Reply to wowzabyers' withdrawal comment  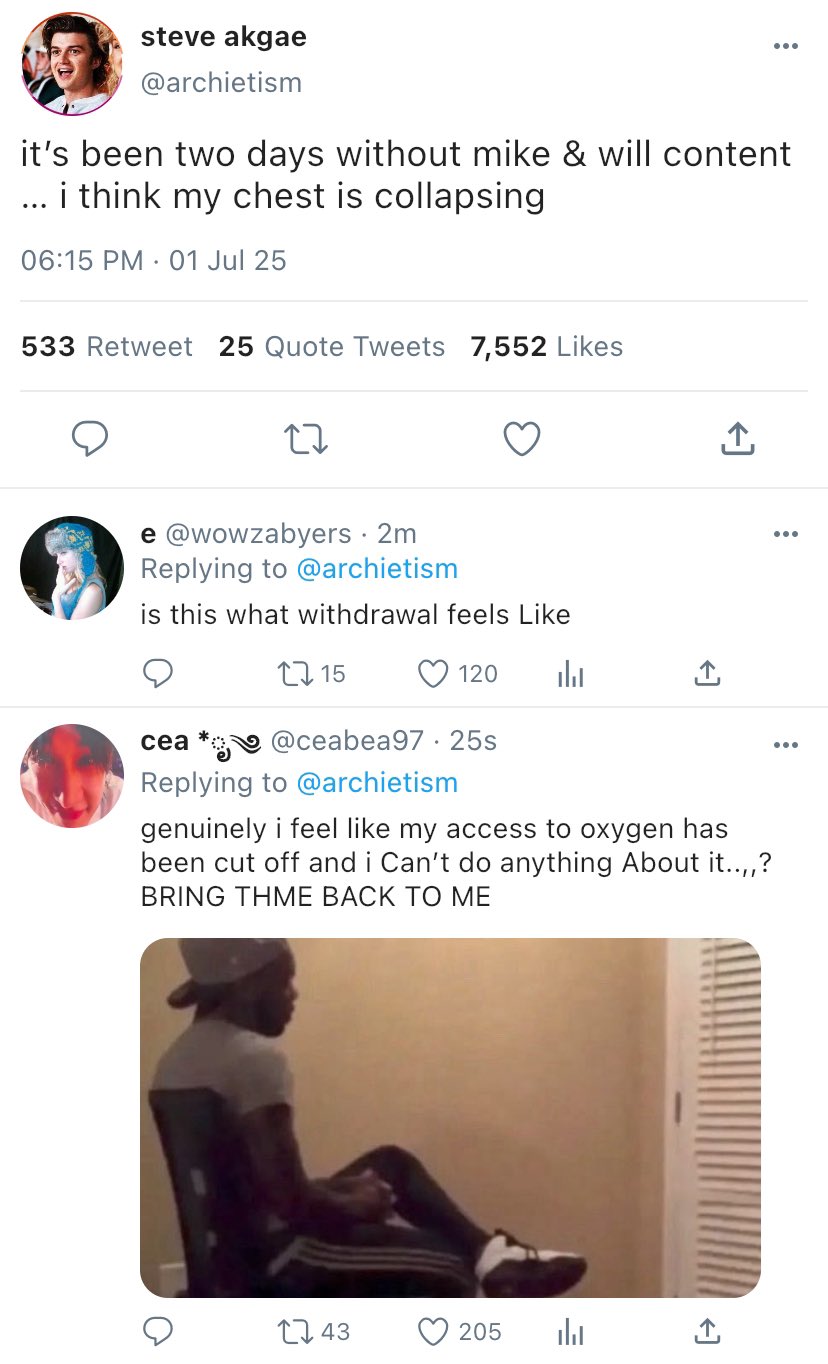[x=157, y=674]
